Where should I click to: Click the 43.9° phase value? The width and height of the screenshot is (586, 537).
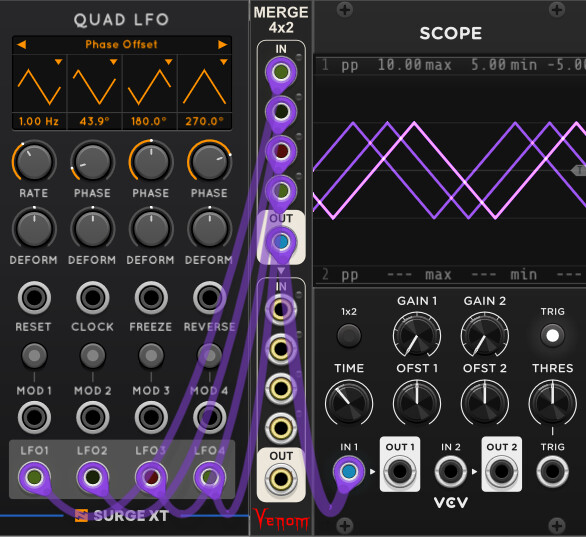pyautogui.click(x=94, y=121)
